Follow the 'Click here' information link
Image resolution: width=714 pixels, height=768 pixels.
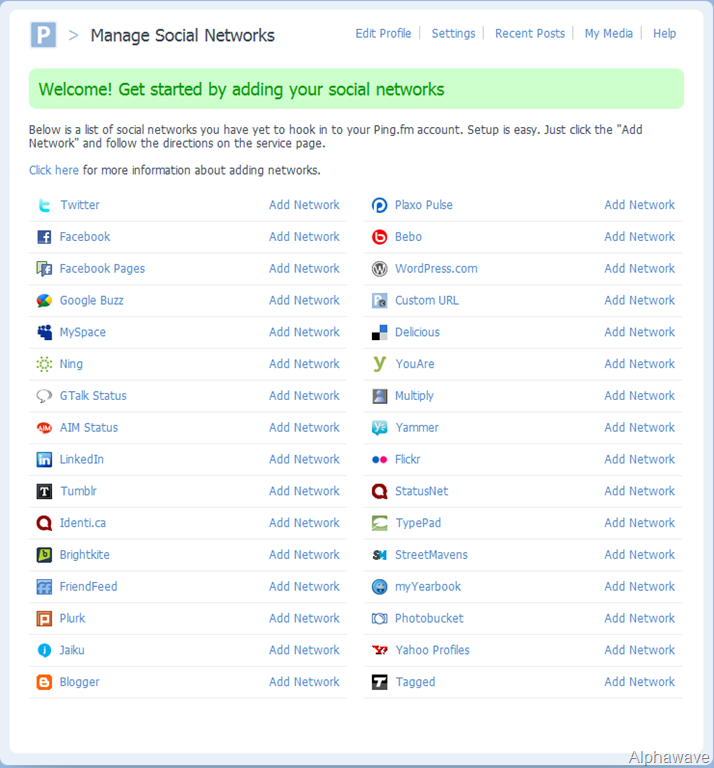point(53,170)
